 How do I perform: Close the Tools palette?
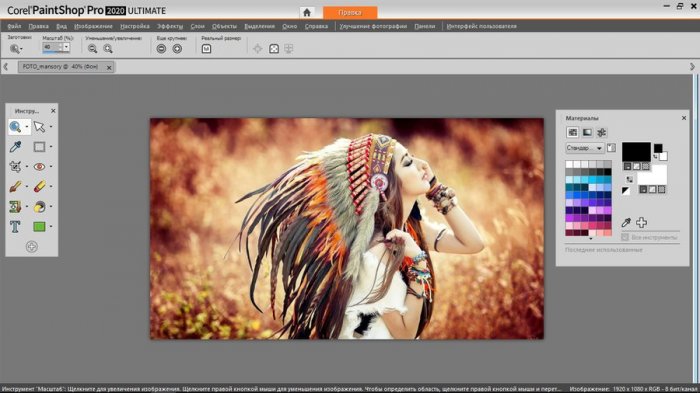(x=53, y=111)
